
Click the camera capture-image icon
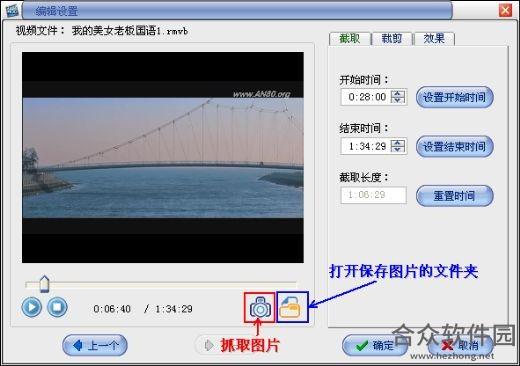tap(260, 307)
